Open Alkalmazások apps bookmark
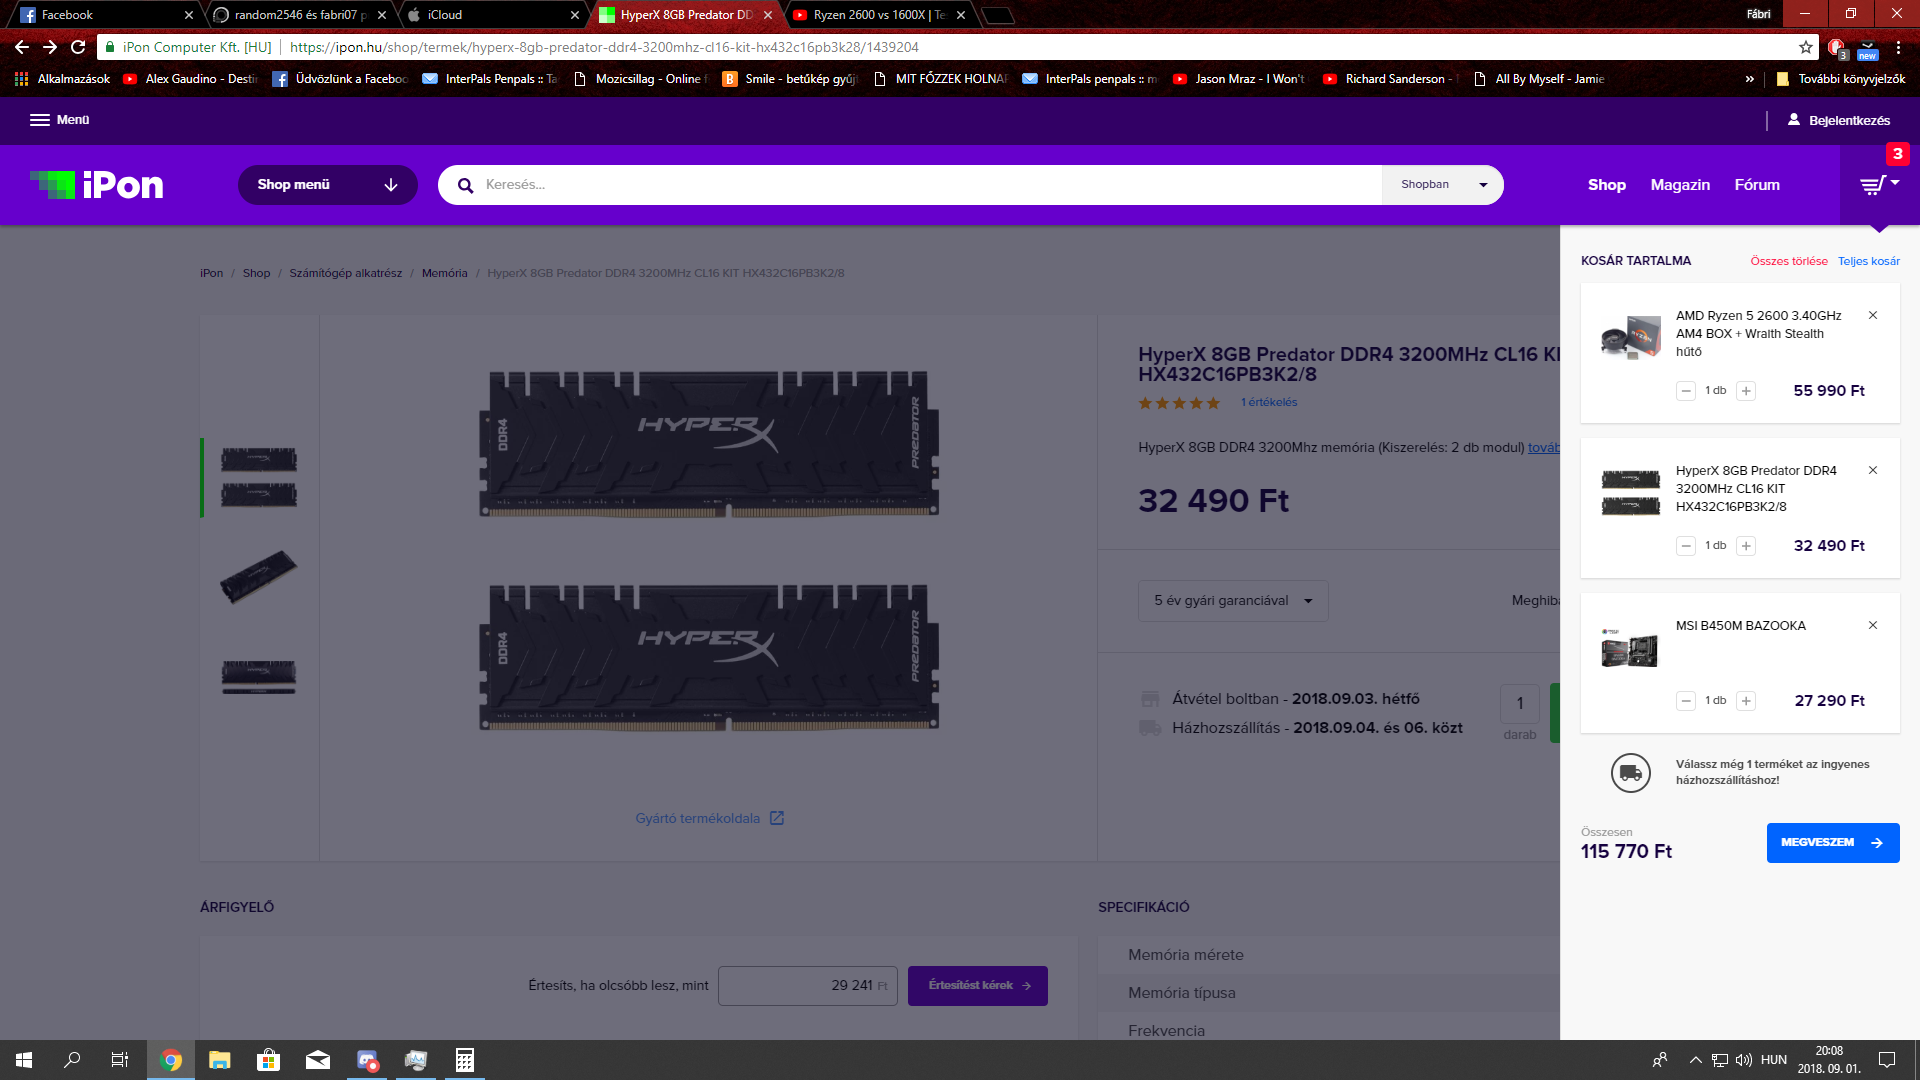1920x1080 pixels. [62, 79]
